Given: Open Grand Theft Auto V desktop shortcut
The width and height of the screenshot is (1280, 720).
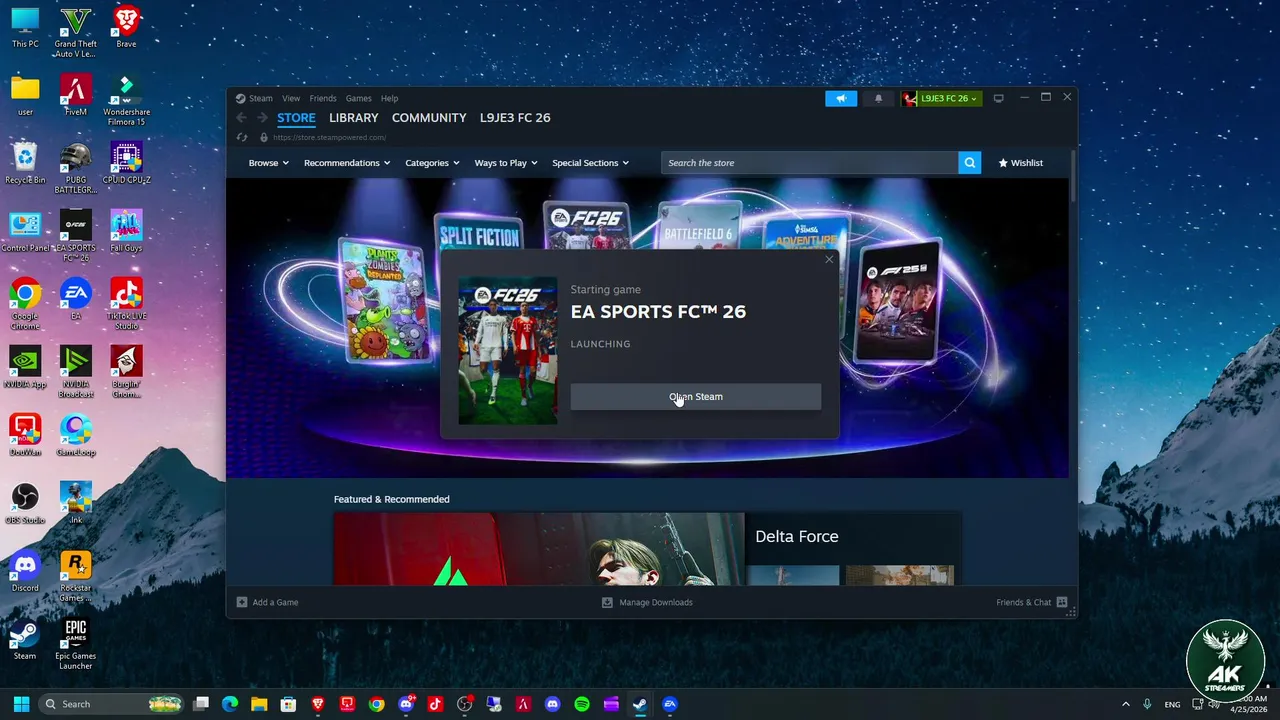Looking at the screenshot, I should (76, 32).
